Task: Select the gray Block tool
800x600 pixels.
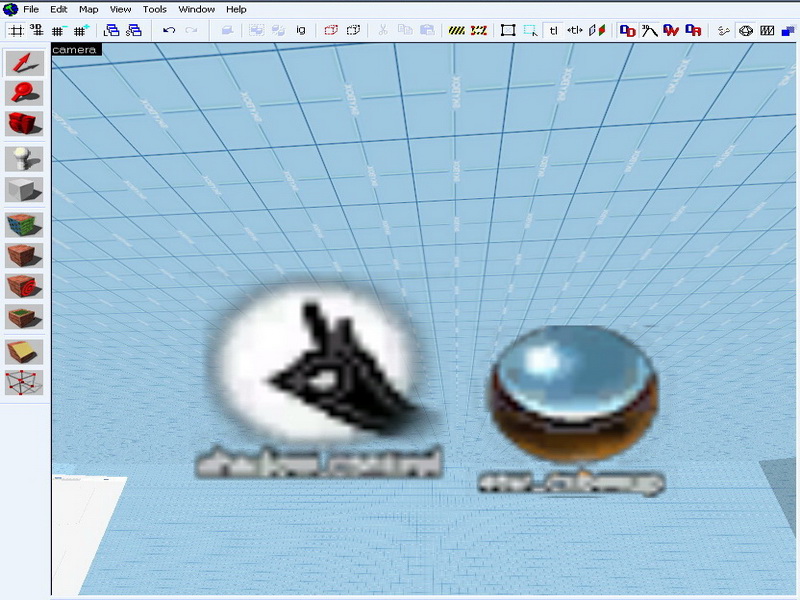Action: click(x=24, y=189)
